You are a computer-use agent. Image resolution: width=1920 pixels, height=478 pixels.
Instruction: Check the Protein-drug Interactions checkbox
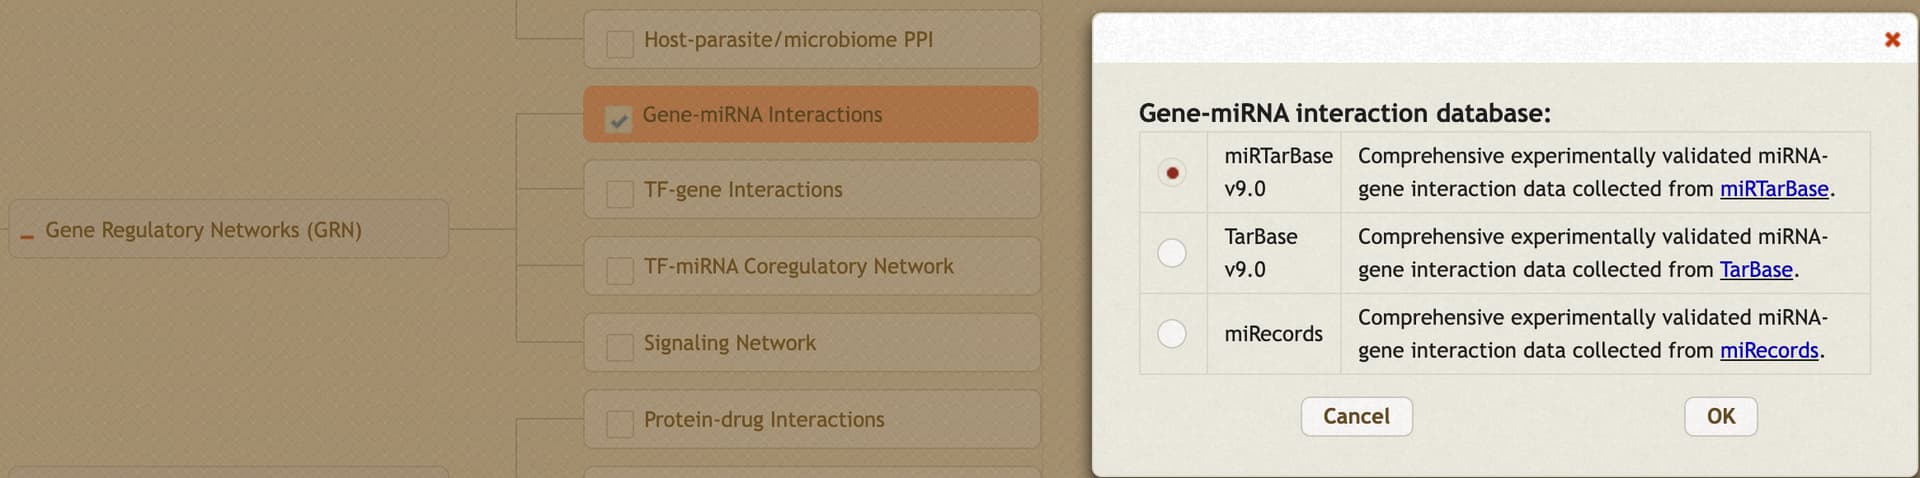tap(620, 423)
